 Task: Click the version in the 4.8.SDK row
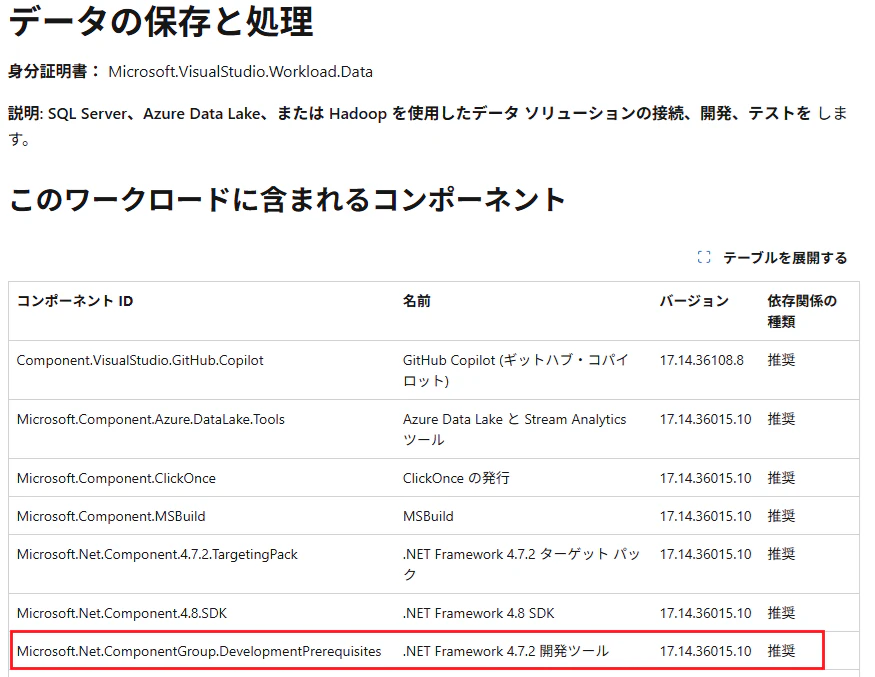[705, 614]
